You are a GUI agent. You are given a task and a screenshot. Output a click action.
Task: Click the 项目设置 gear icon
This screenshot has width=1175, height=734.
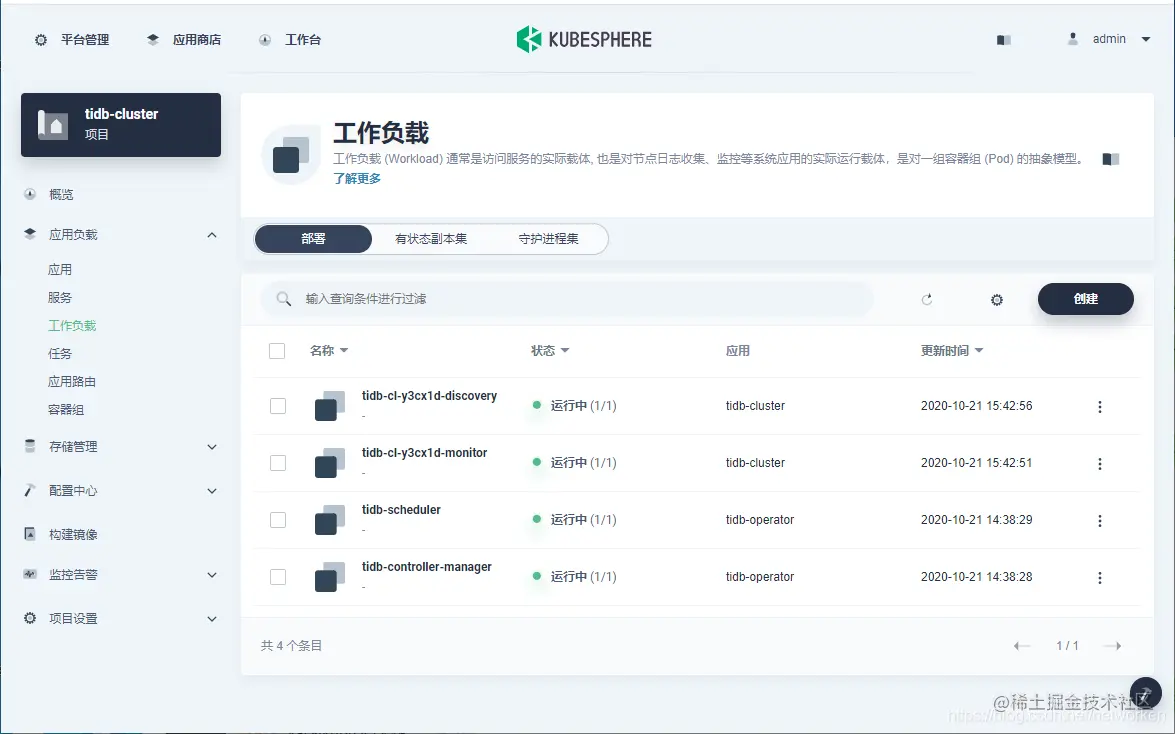30,618
